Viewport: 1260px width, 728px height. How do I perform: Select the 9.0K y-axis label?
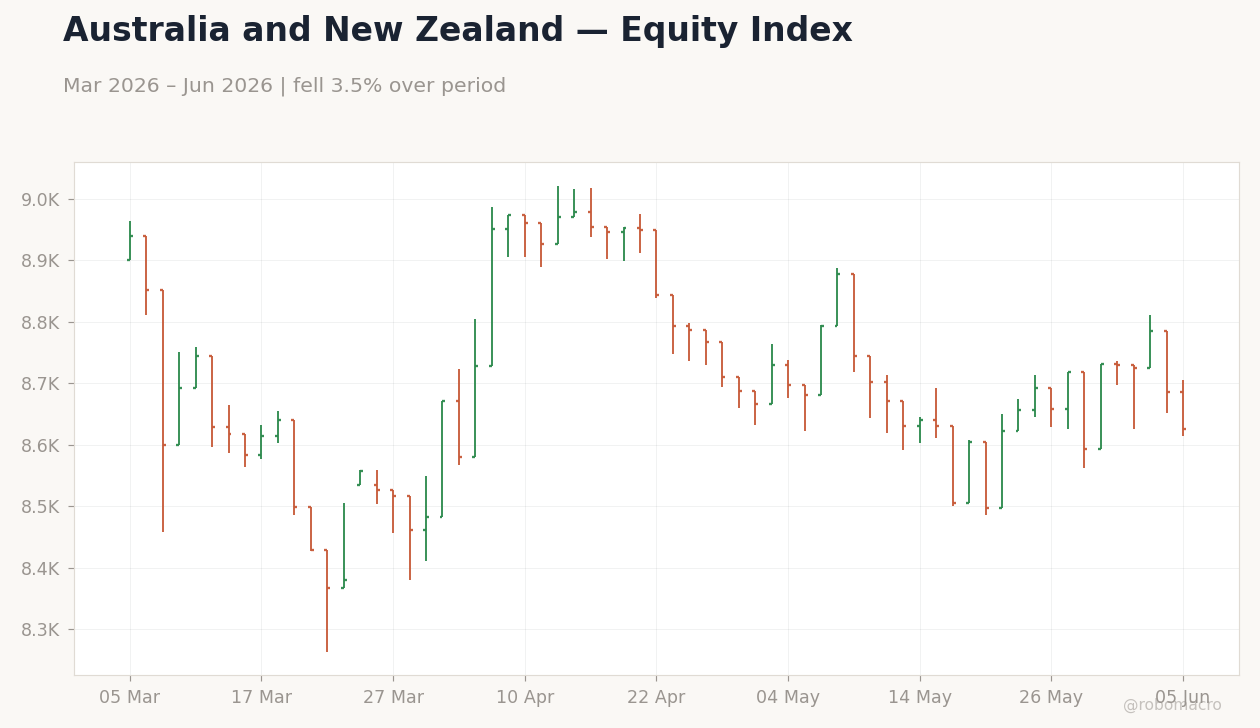[40, 200]
